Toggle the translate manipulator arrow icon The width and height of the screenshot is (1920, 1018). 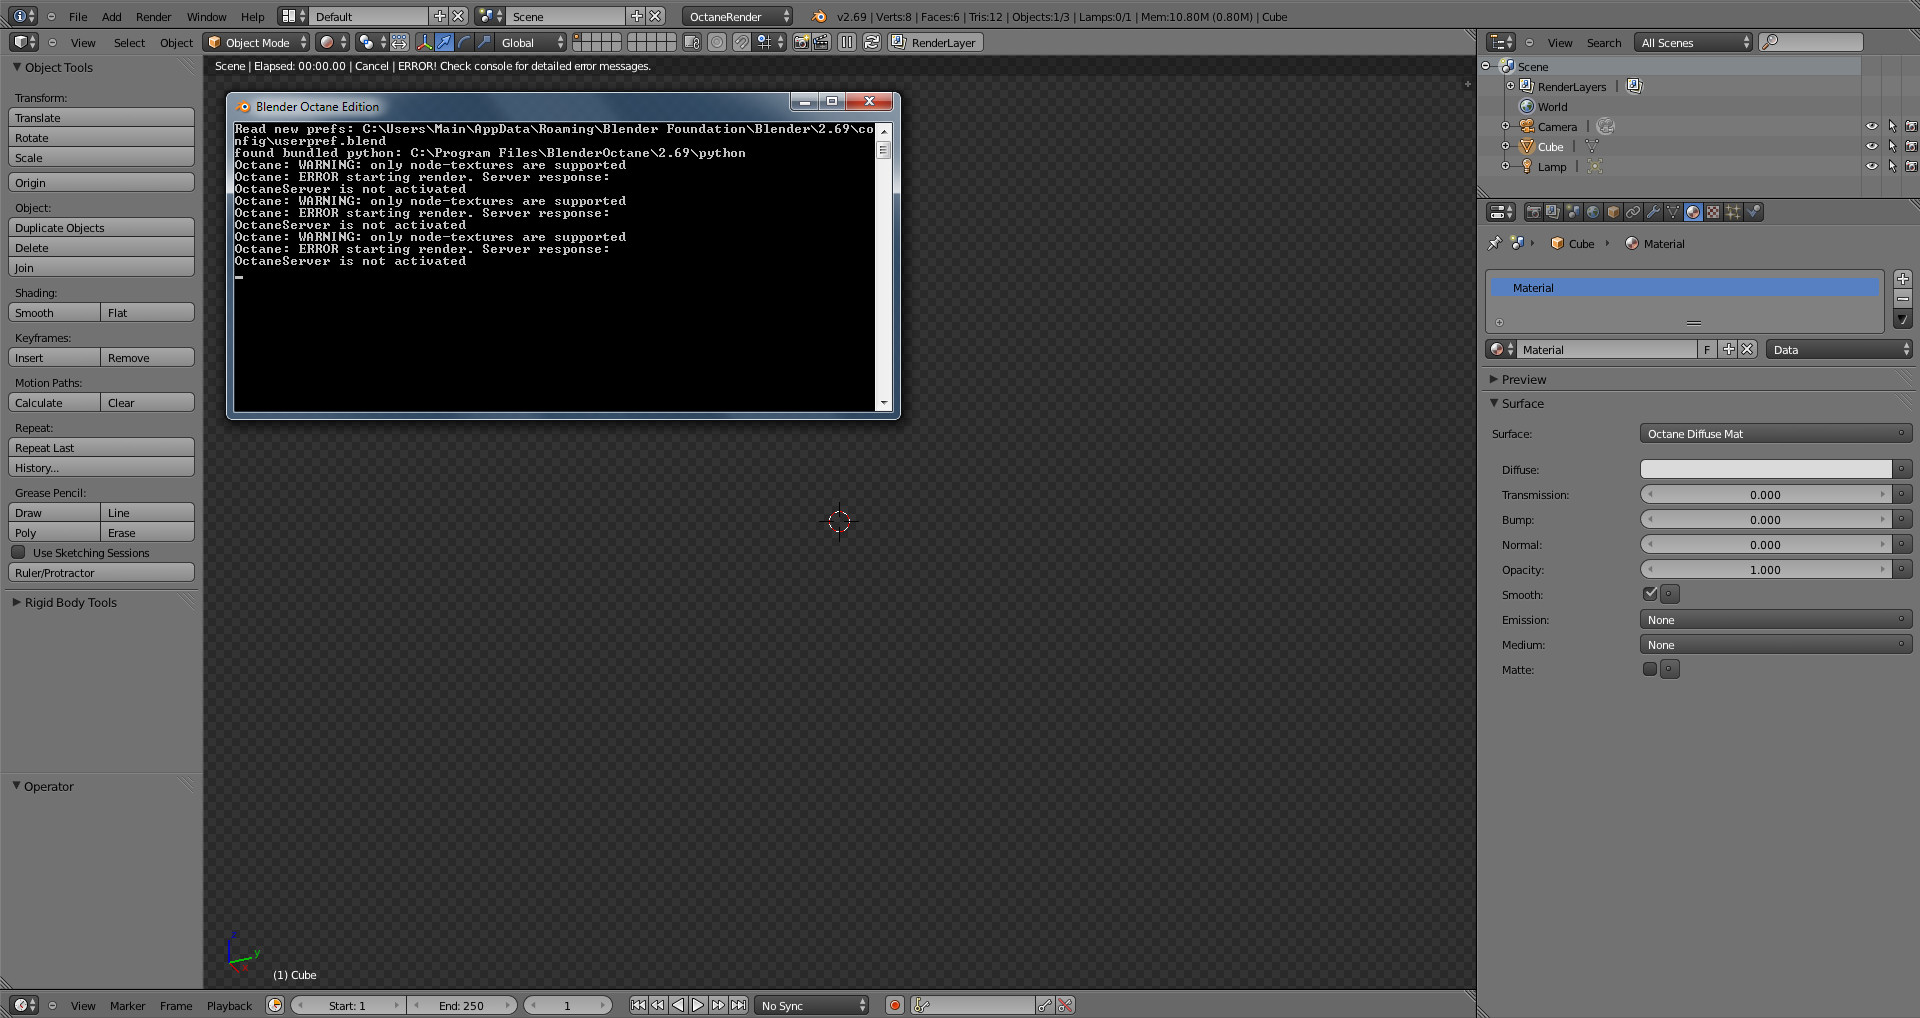point(444,42)
